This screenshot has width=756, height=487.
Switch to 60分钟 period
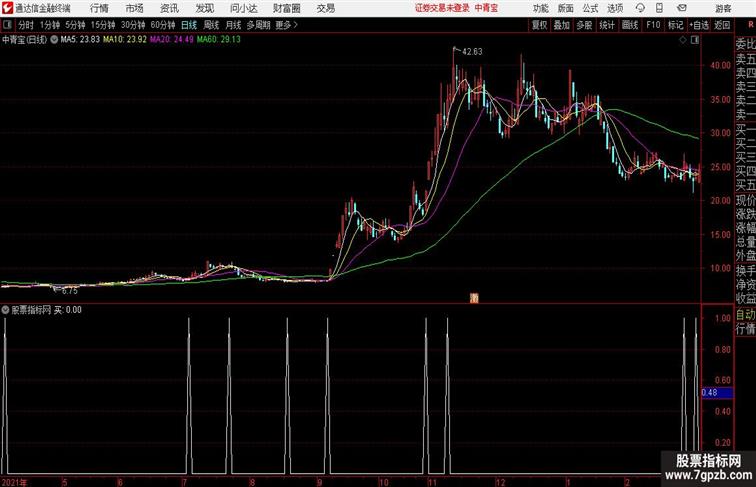click(163, 25)
